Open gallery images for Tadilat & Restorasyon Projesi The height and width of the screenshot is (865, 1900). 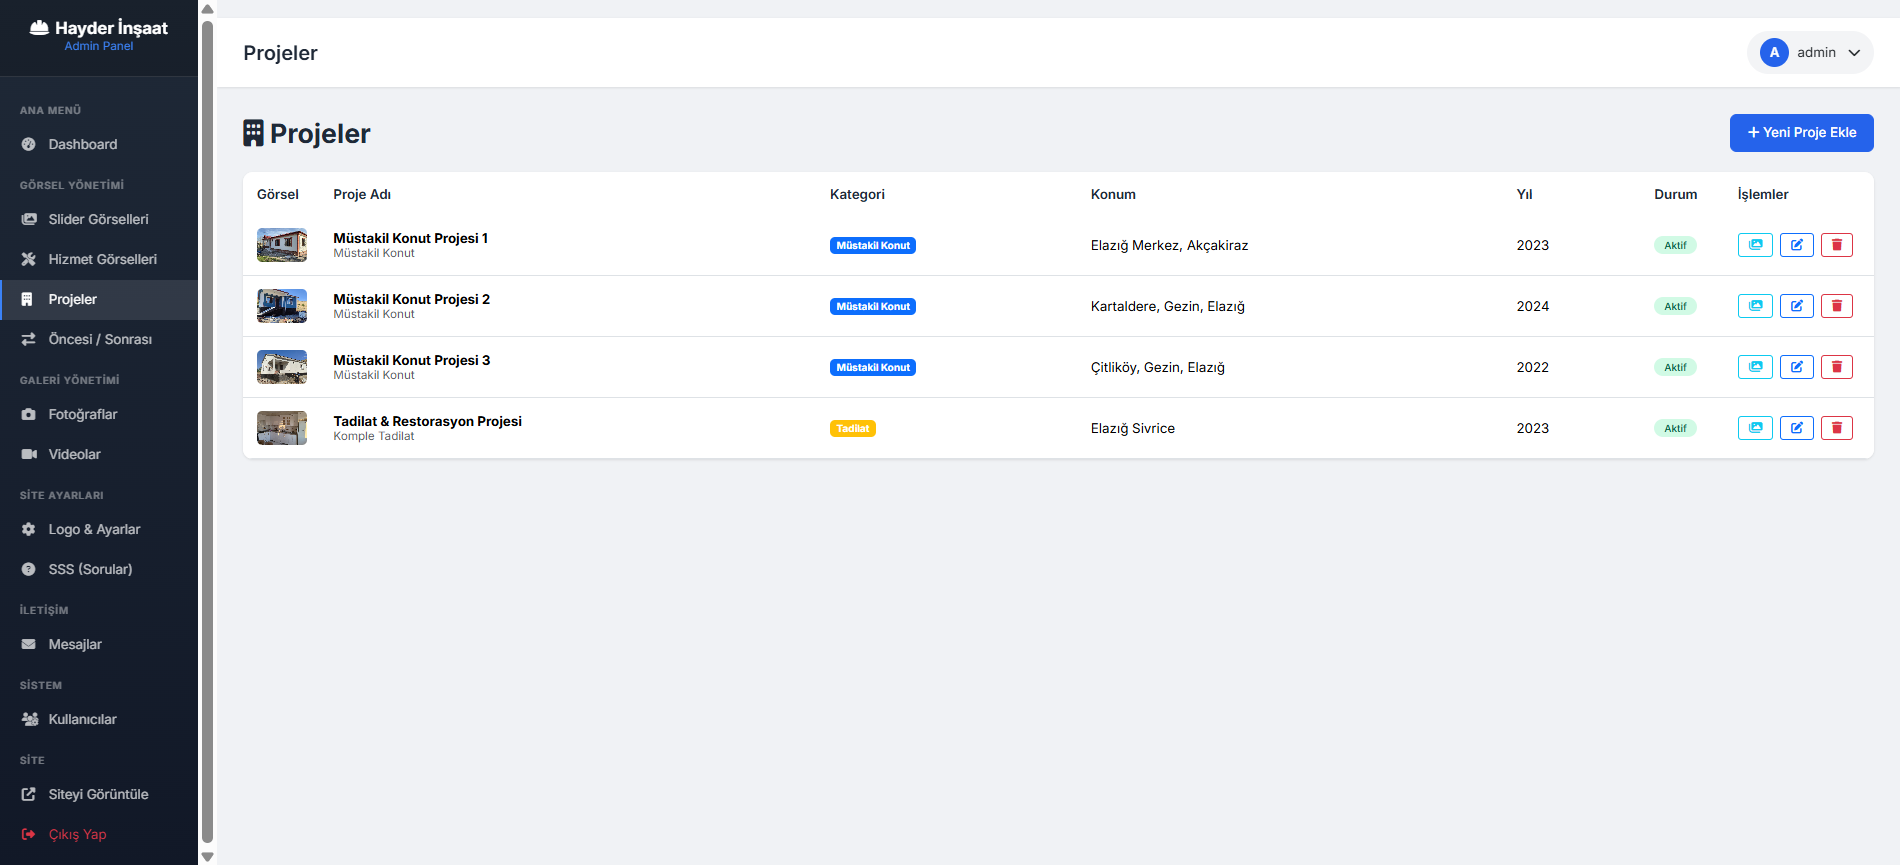1755,428
